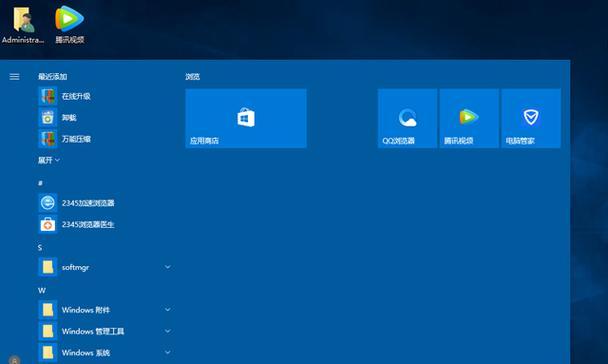Screen dimensions: 608x364
Task: Expand the hamburger menu in start
Action: [14, 77]
